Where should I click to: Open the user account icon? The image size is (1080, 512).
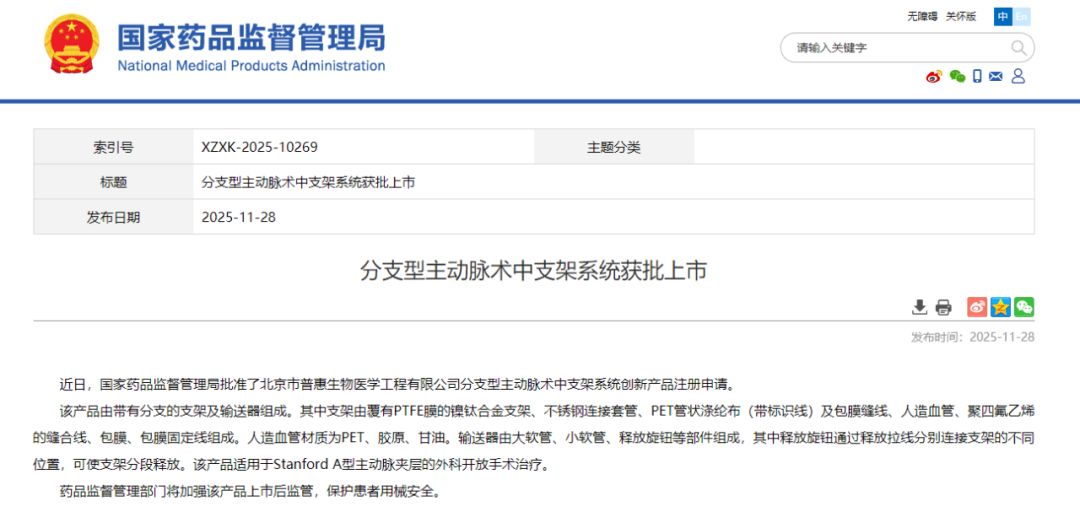coord(1018,76)
